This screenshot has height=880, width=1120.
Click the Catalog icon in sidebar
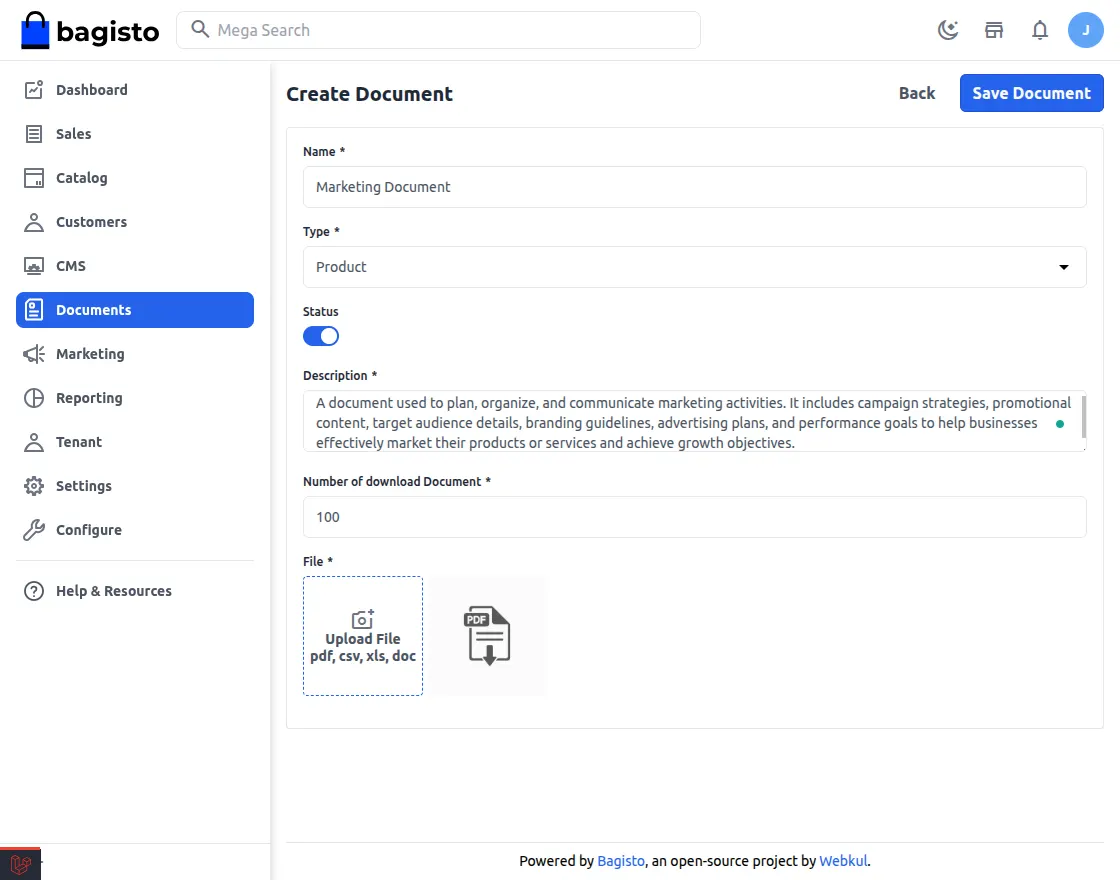tap(34, 178)
